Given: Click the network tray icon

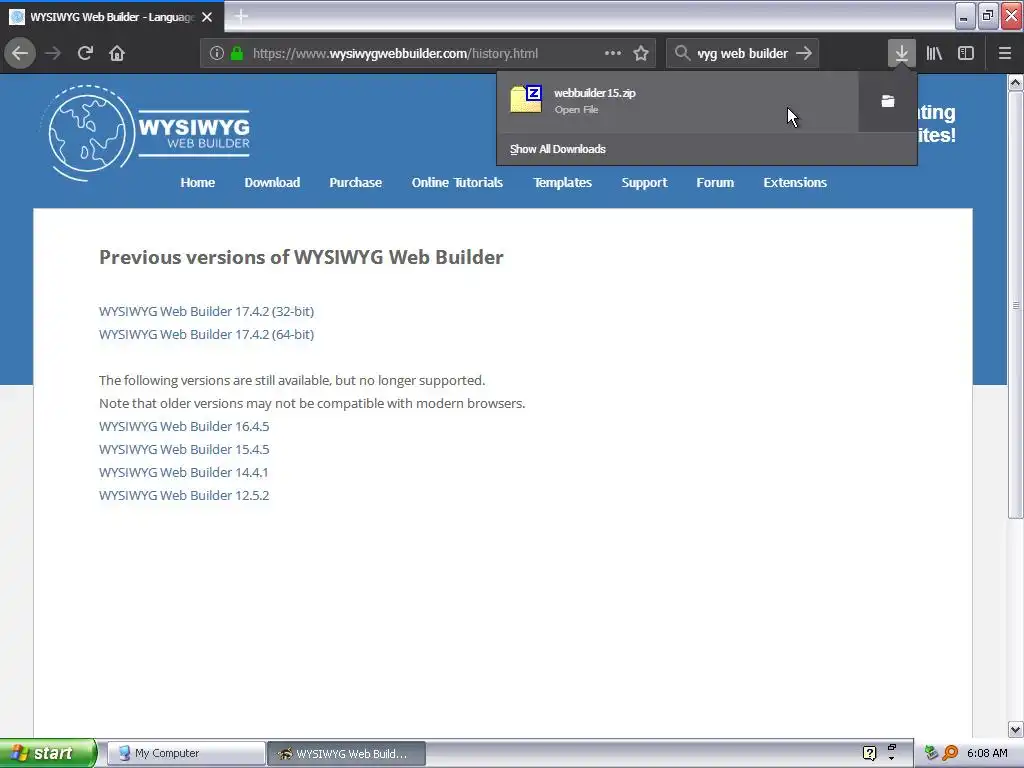Looking at the screenshot, I should [x=931, y=753].
